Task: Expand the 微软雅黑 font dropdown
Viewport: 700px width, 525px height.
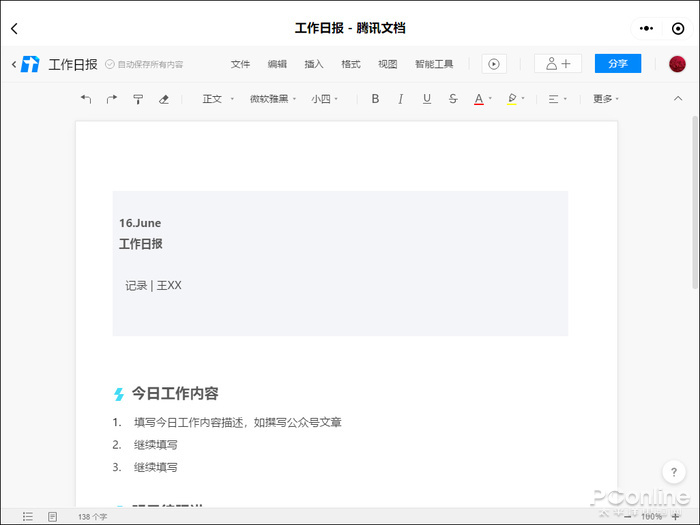Action: click(273, 99)
